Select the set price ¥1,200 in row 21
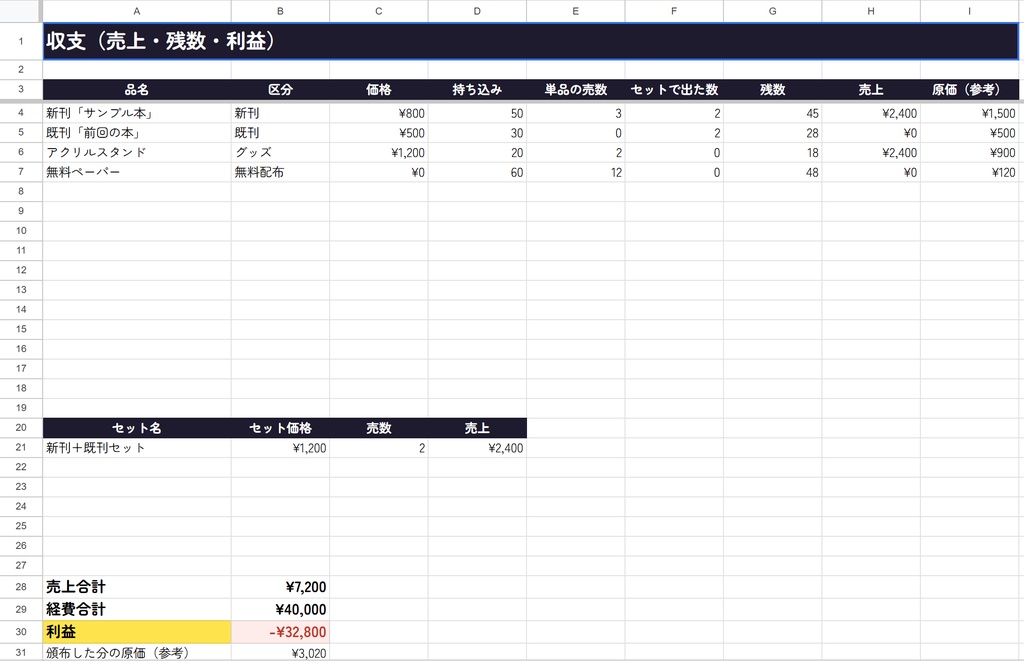The image size is (1024, 661). pyautogui.click(x=280, y=448)
